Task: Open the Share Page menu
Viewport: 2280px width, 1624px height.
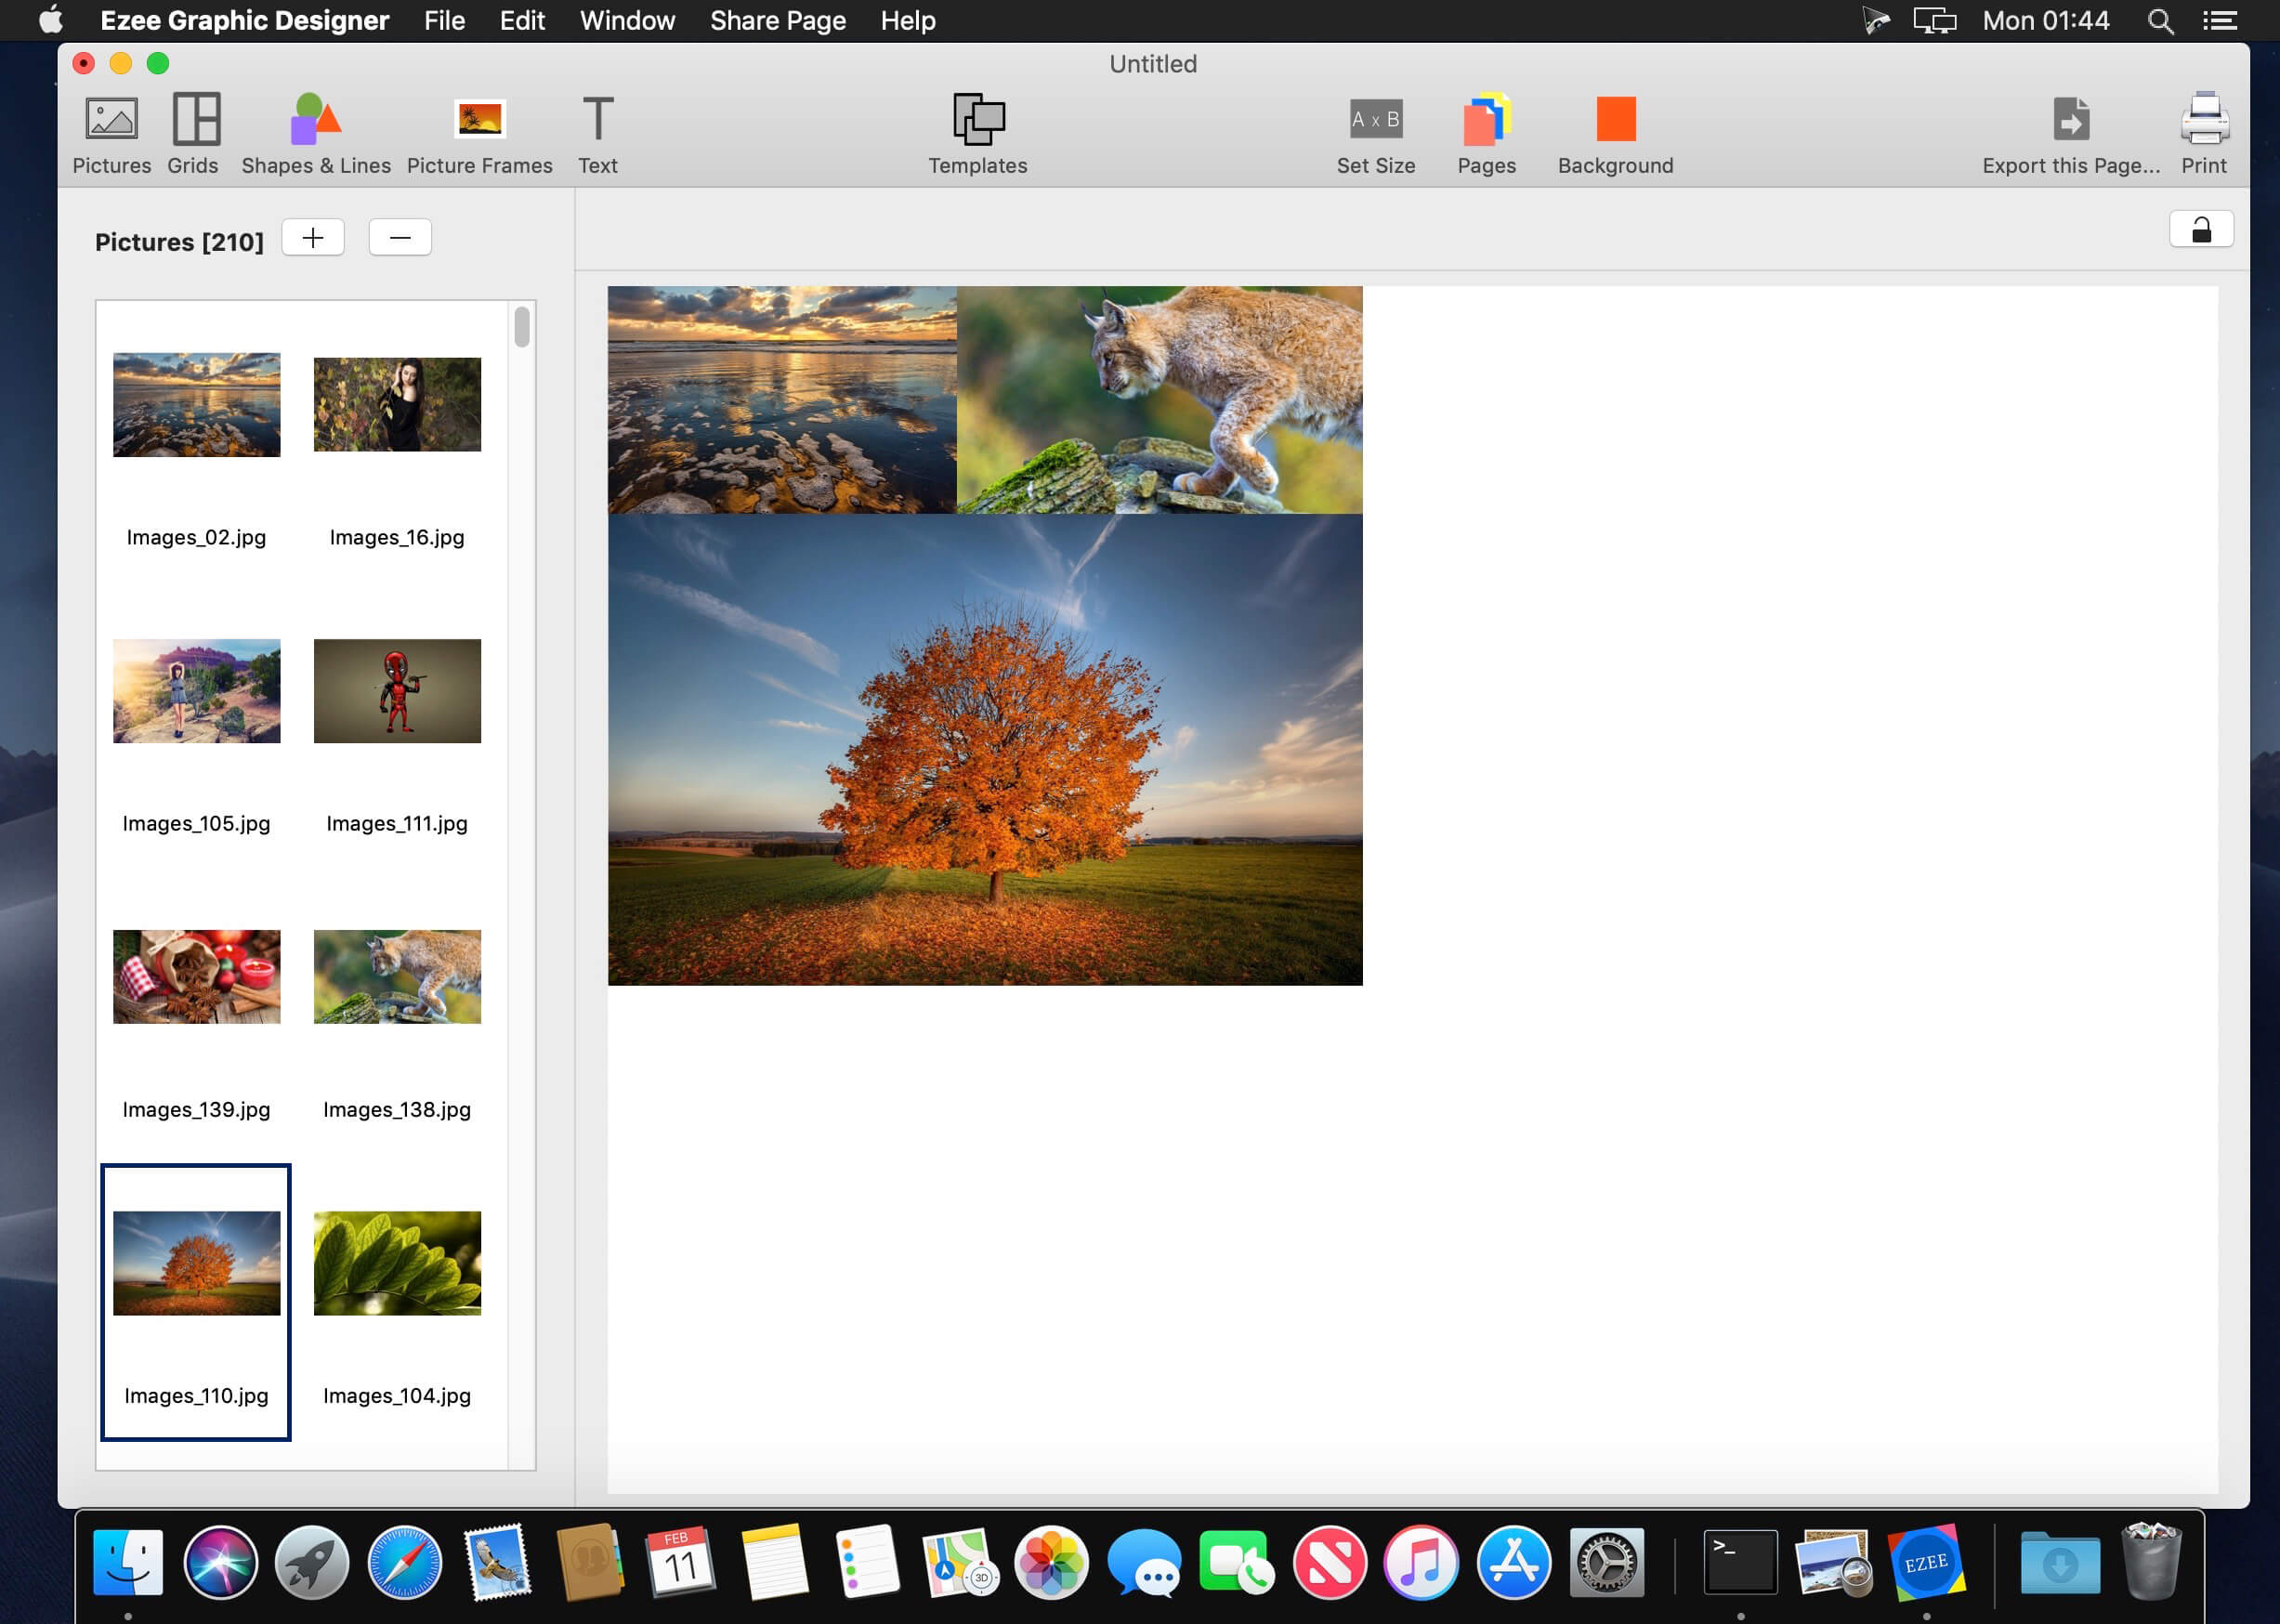Action: tap(777, 21)
